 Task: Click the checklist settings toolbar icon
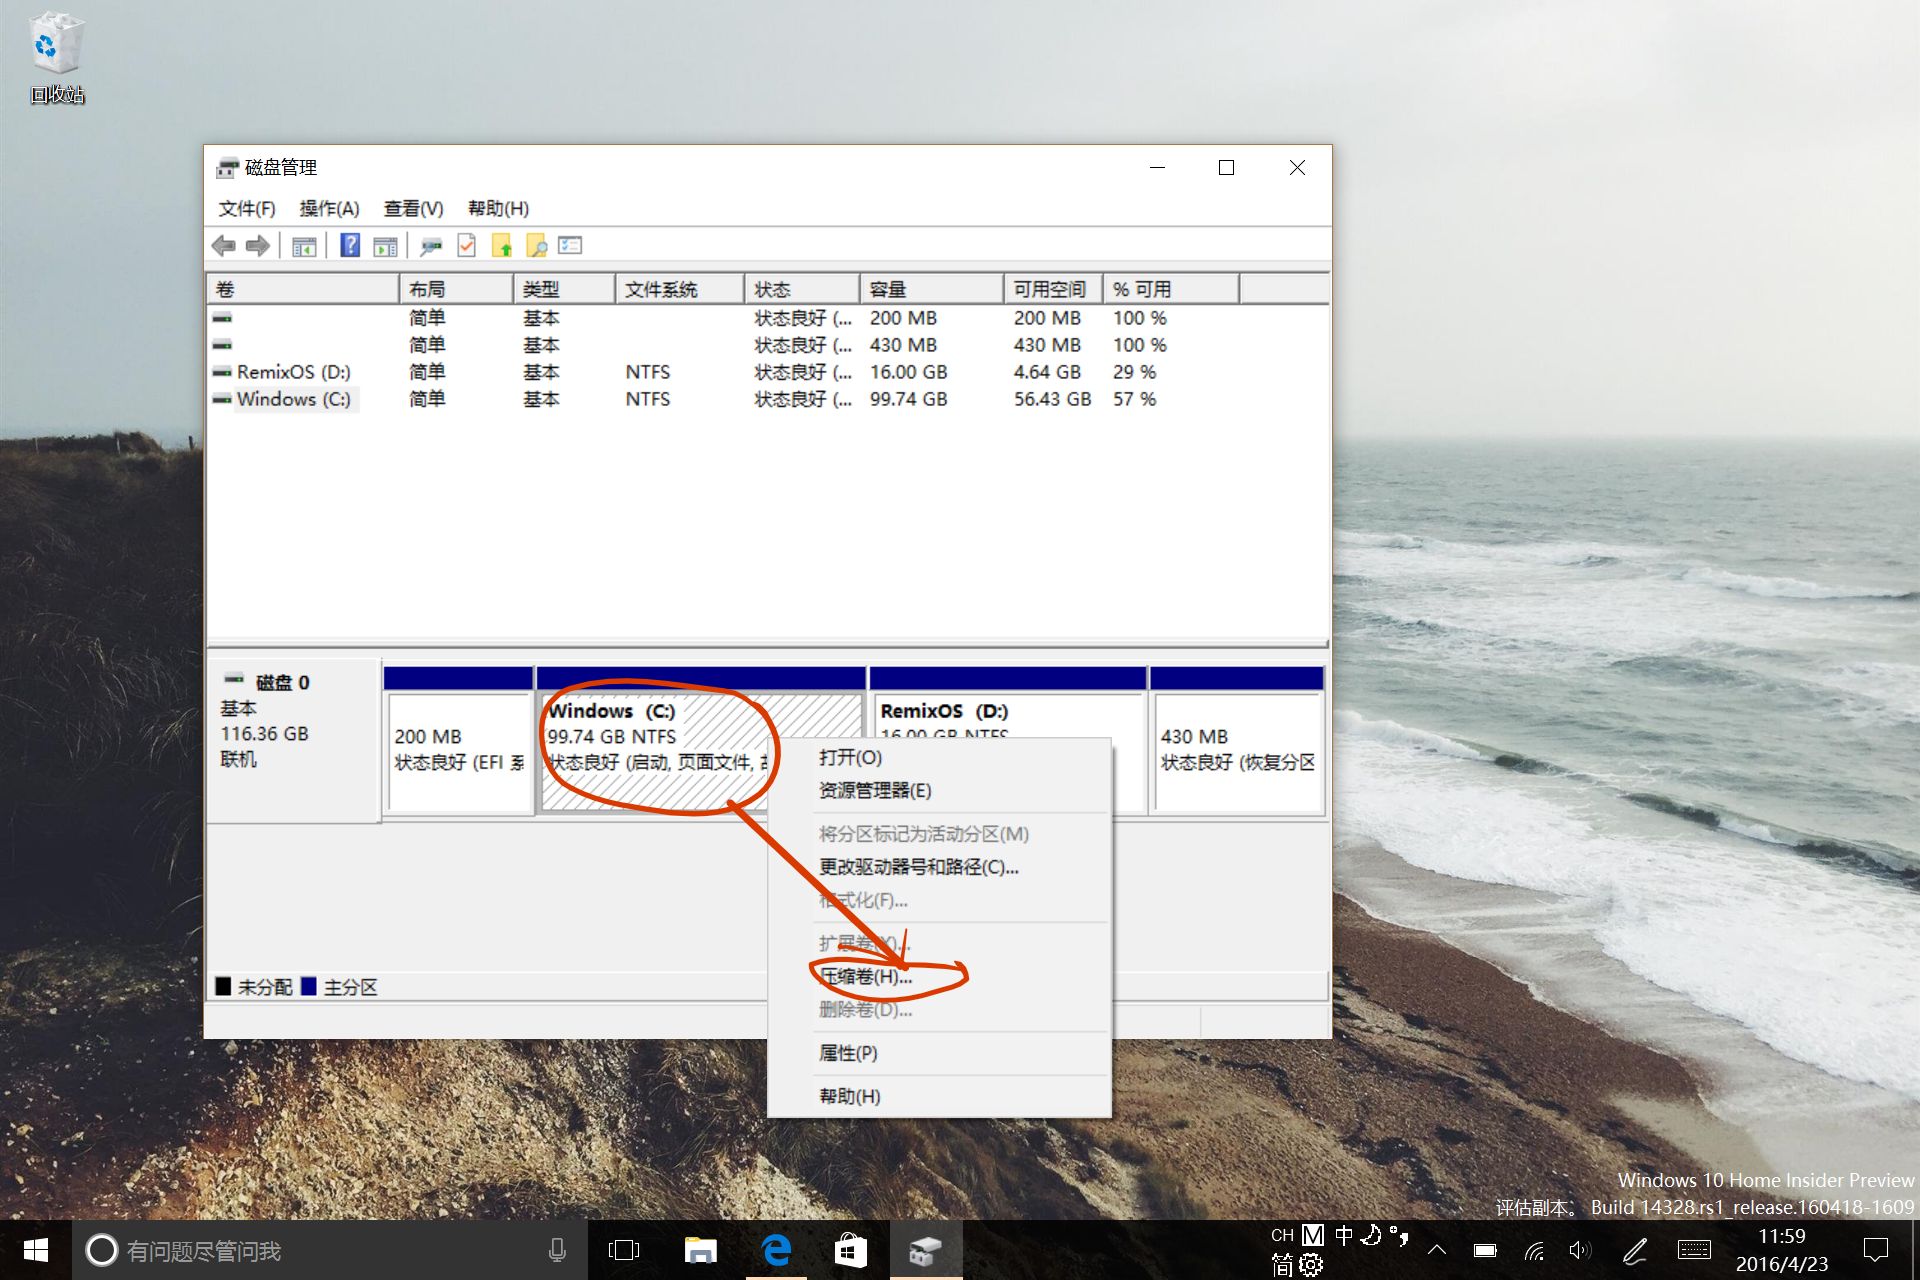(570, 245)
